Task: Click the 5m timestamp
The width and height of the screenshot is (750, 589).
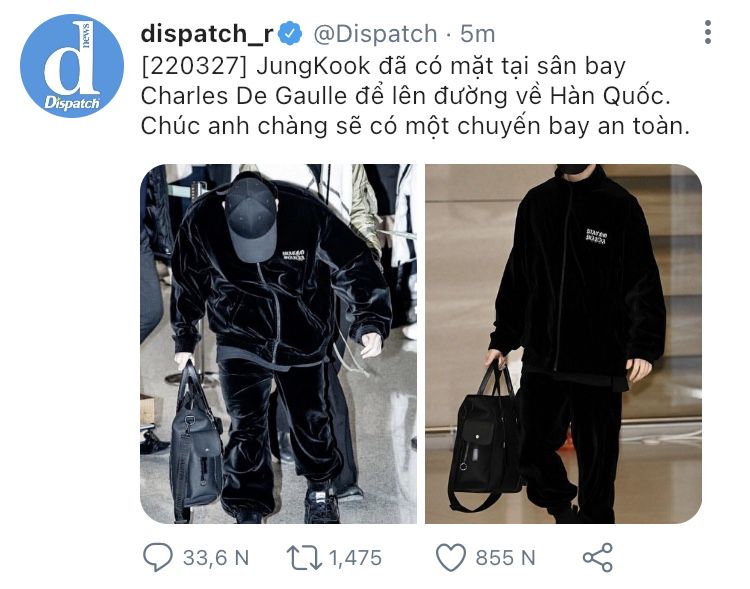Action: (x=477, y=34)
